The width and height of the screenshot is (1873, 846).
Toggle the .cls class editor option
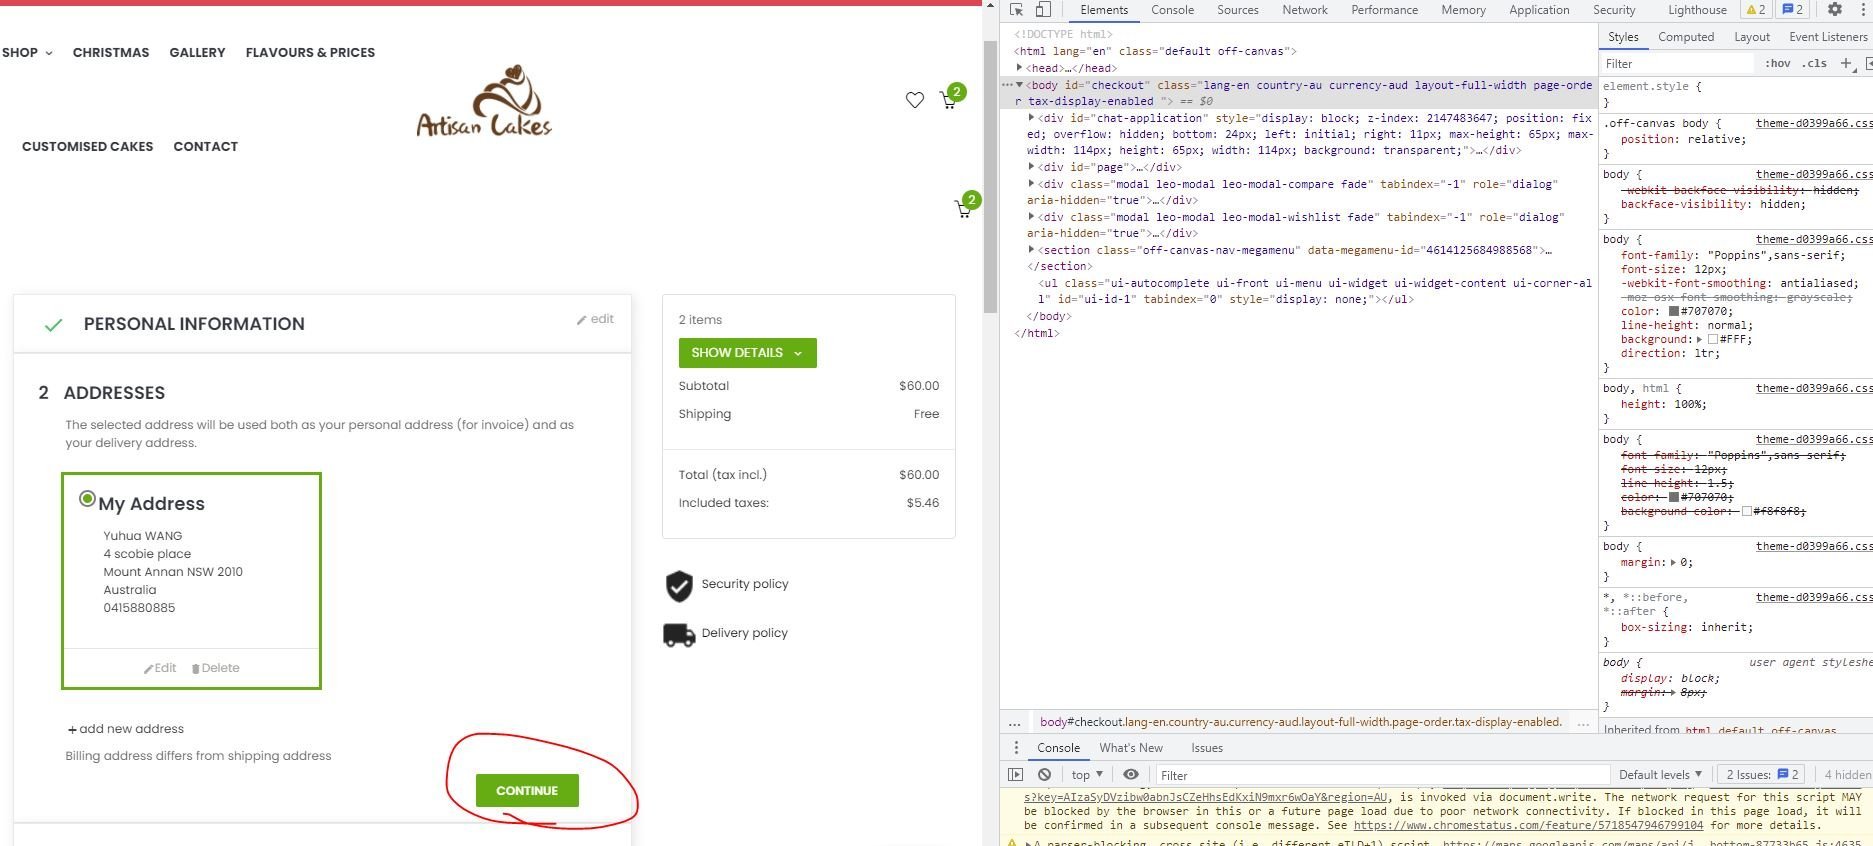1815,63
